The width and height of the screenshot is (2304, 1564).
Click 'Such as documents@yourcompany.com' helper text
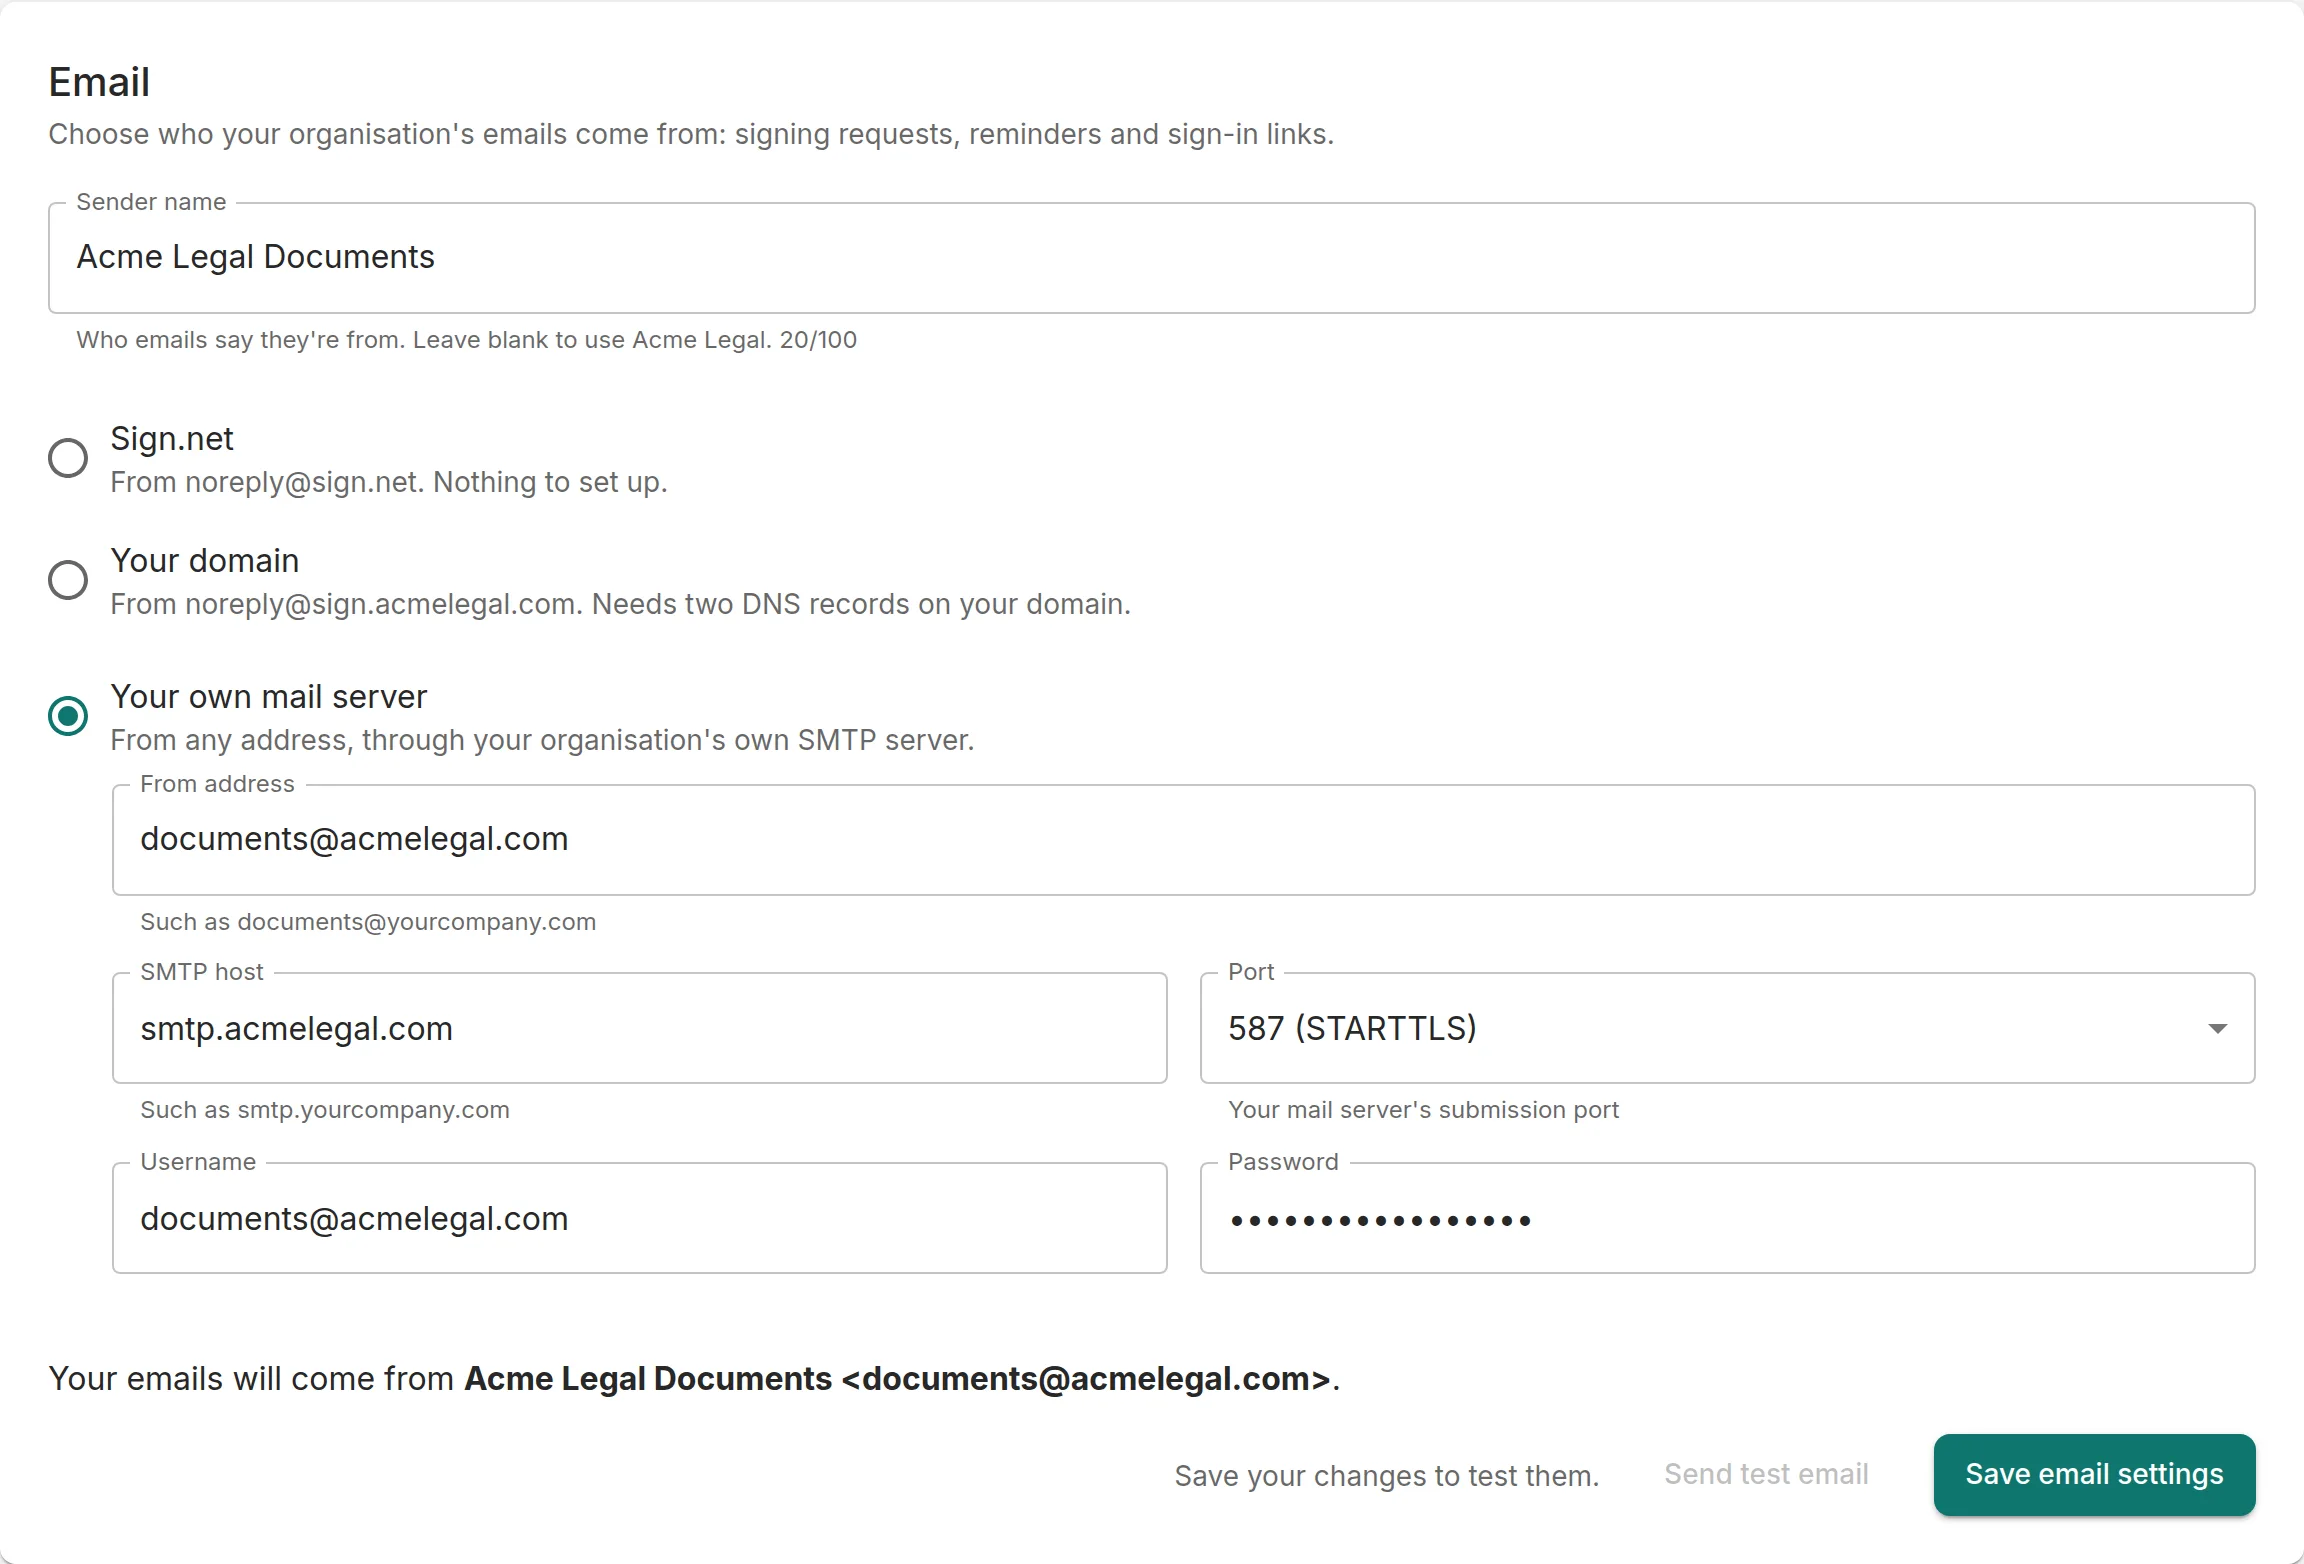click(368, 922)
